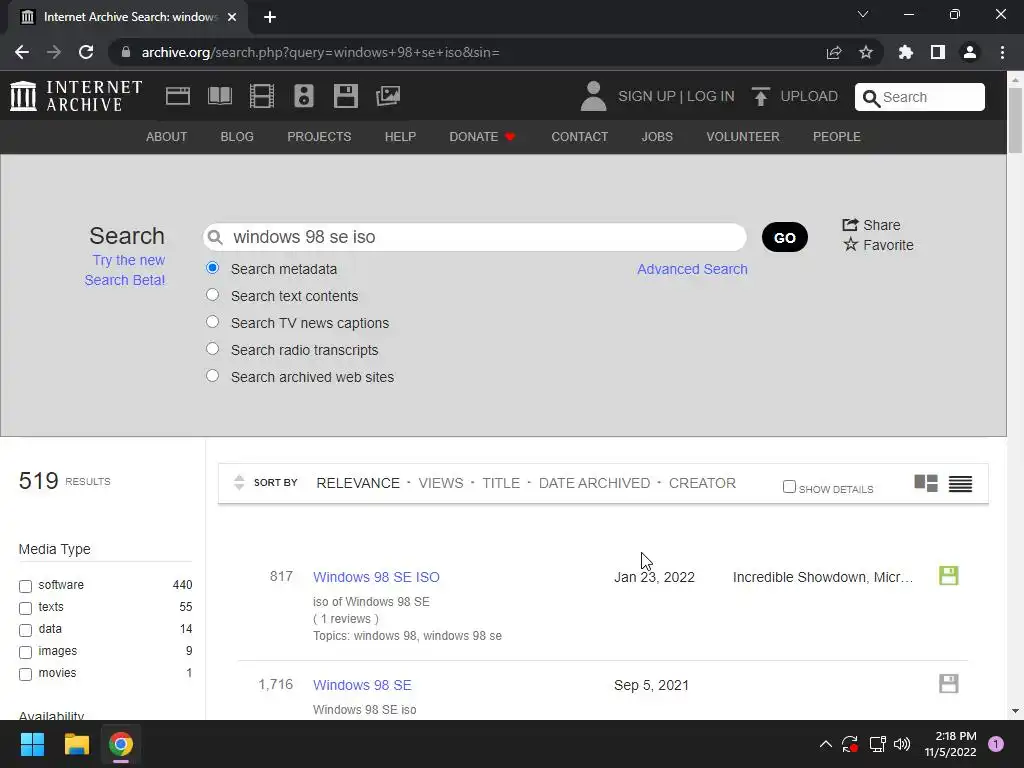Switch to tile grid view icon
Screen dimensions: 1024x768
925,483
